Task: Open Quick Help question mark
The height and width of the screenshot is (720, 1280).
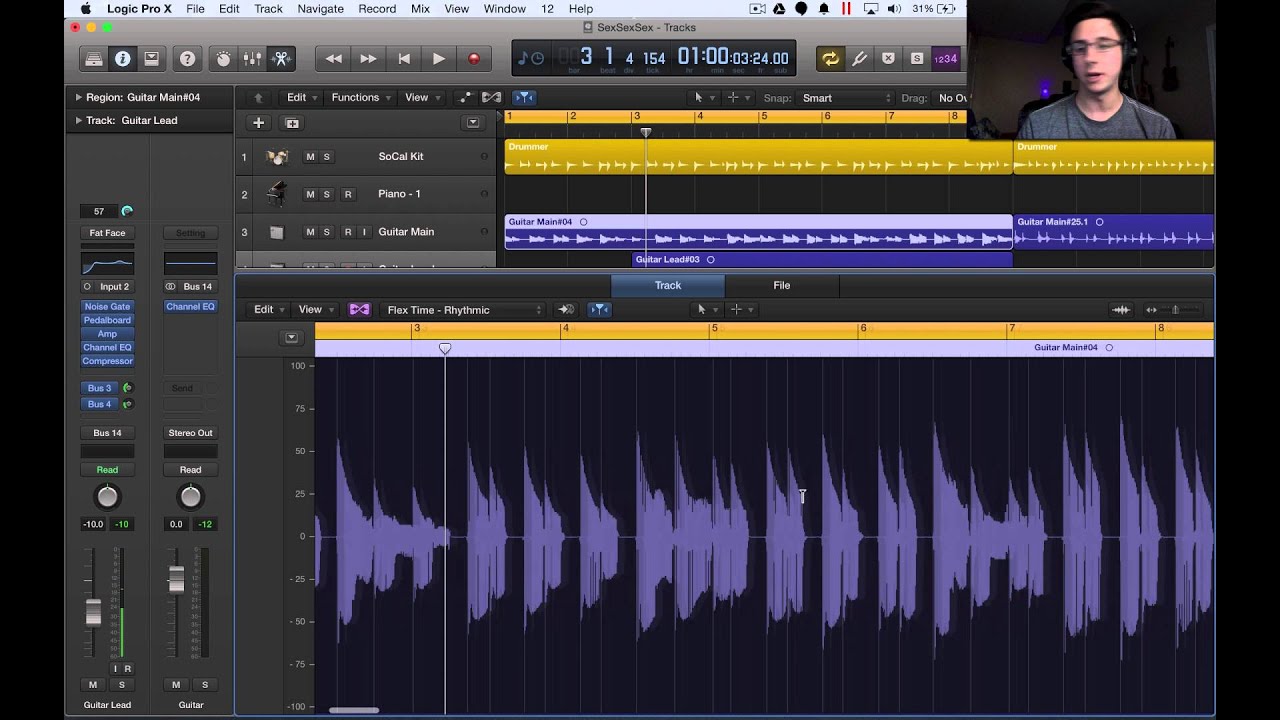Action: [187, 59]
